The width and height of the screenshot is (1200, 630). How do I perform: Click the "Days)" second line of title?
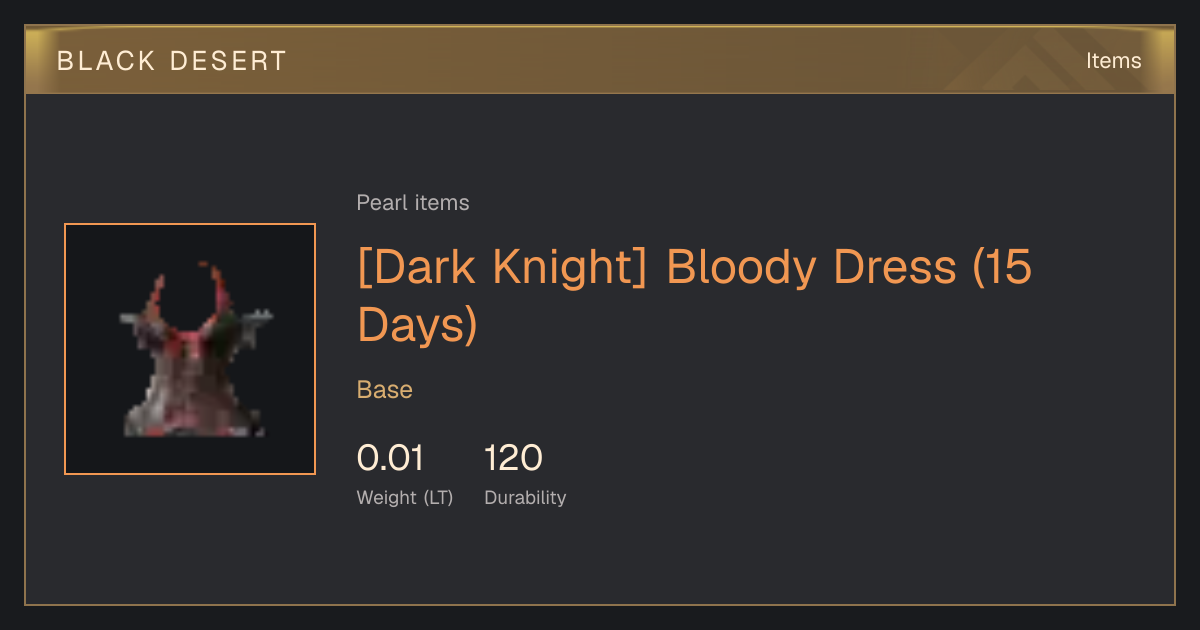point(417,324)
